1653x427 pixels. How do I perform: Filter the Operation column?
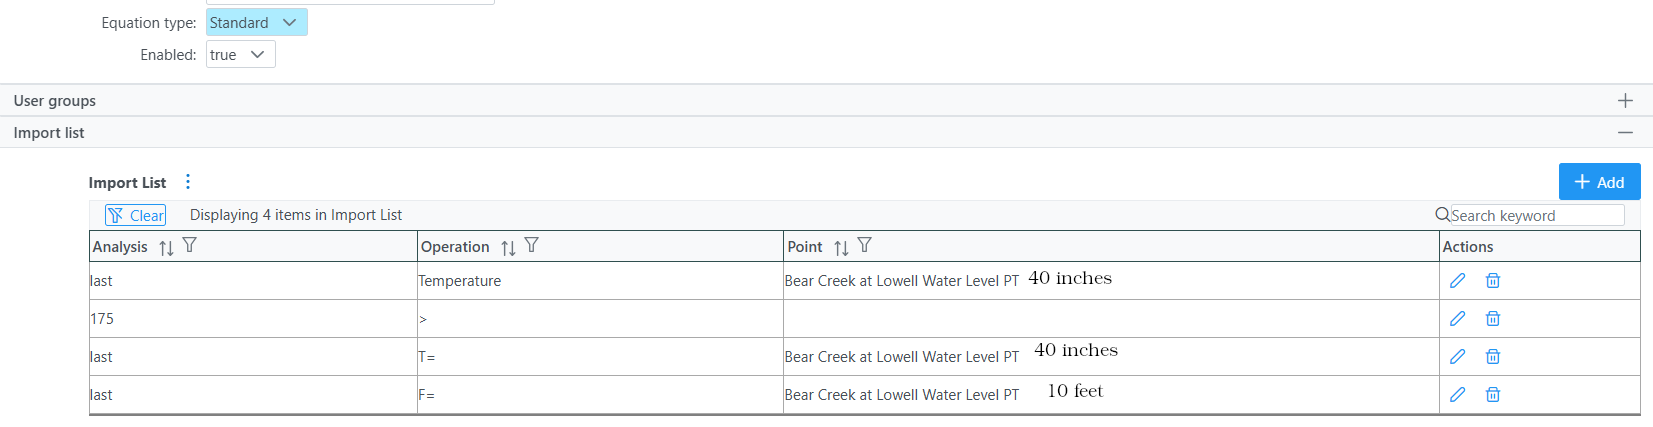pos(532,246)
